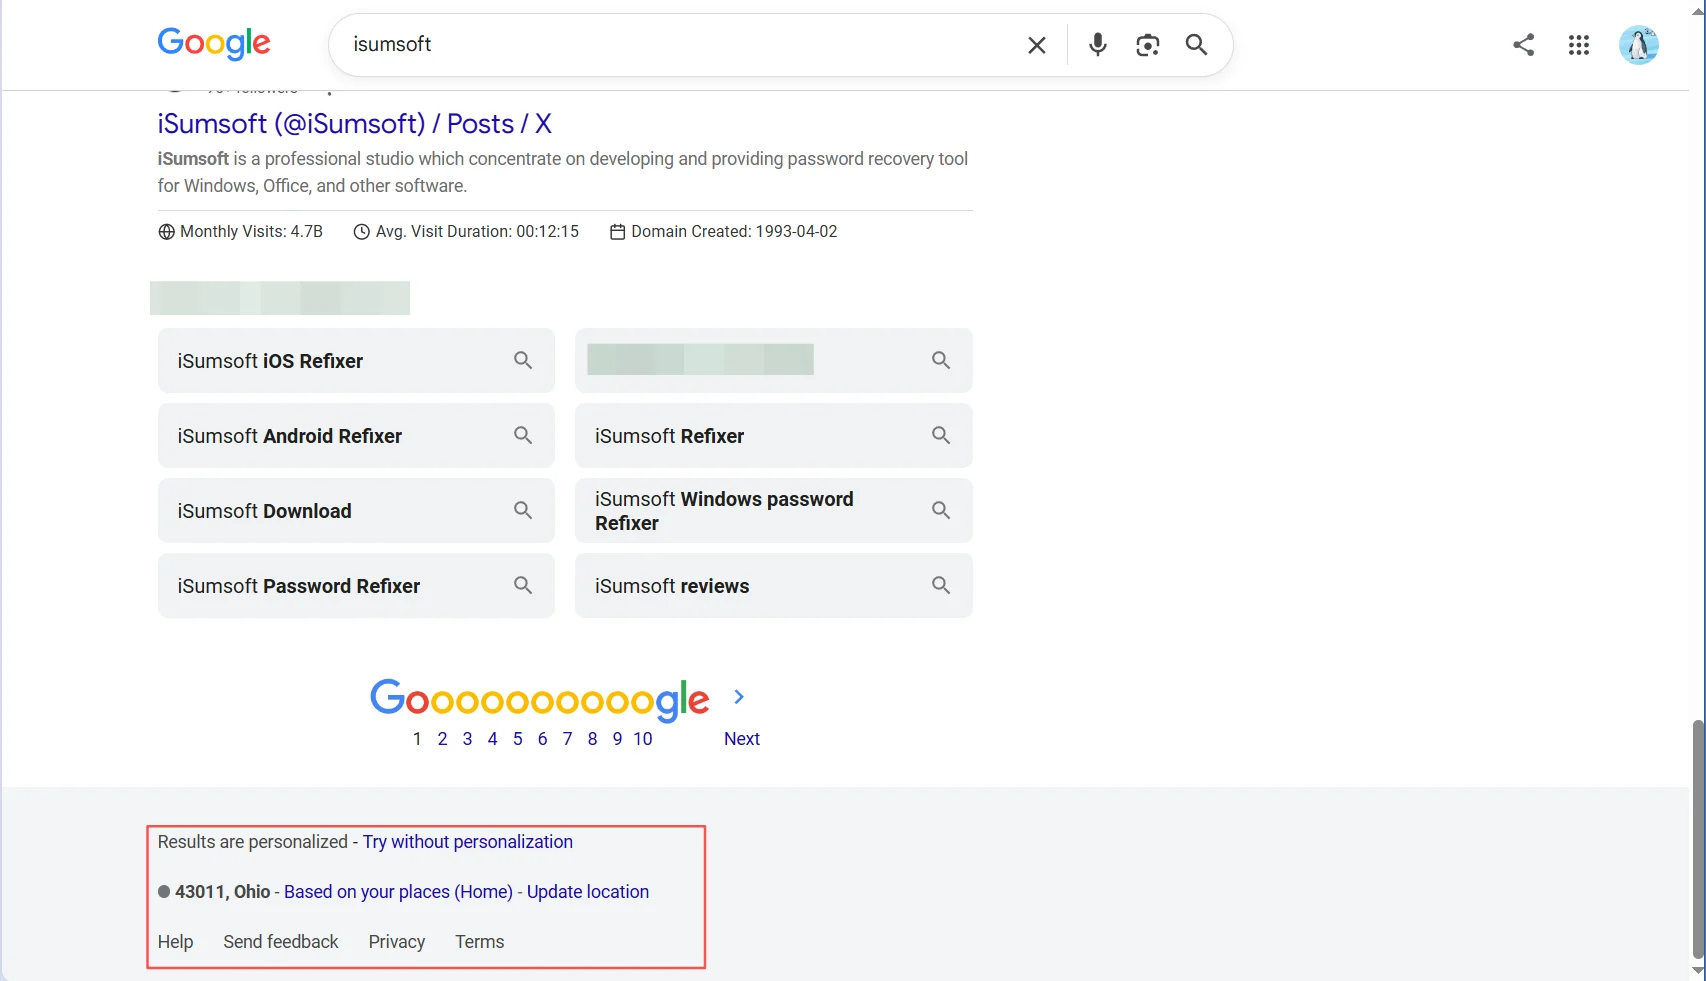Screen dimensions: 1706x981
Task: Open the Privacy footer link
Action: 397,942
